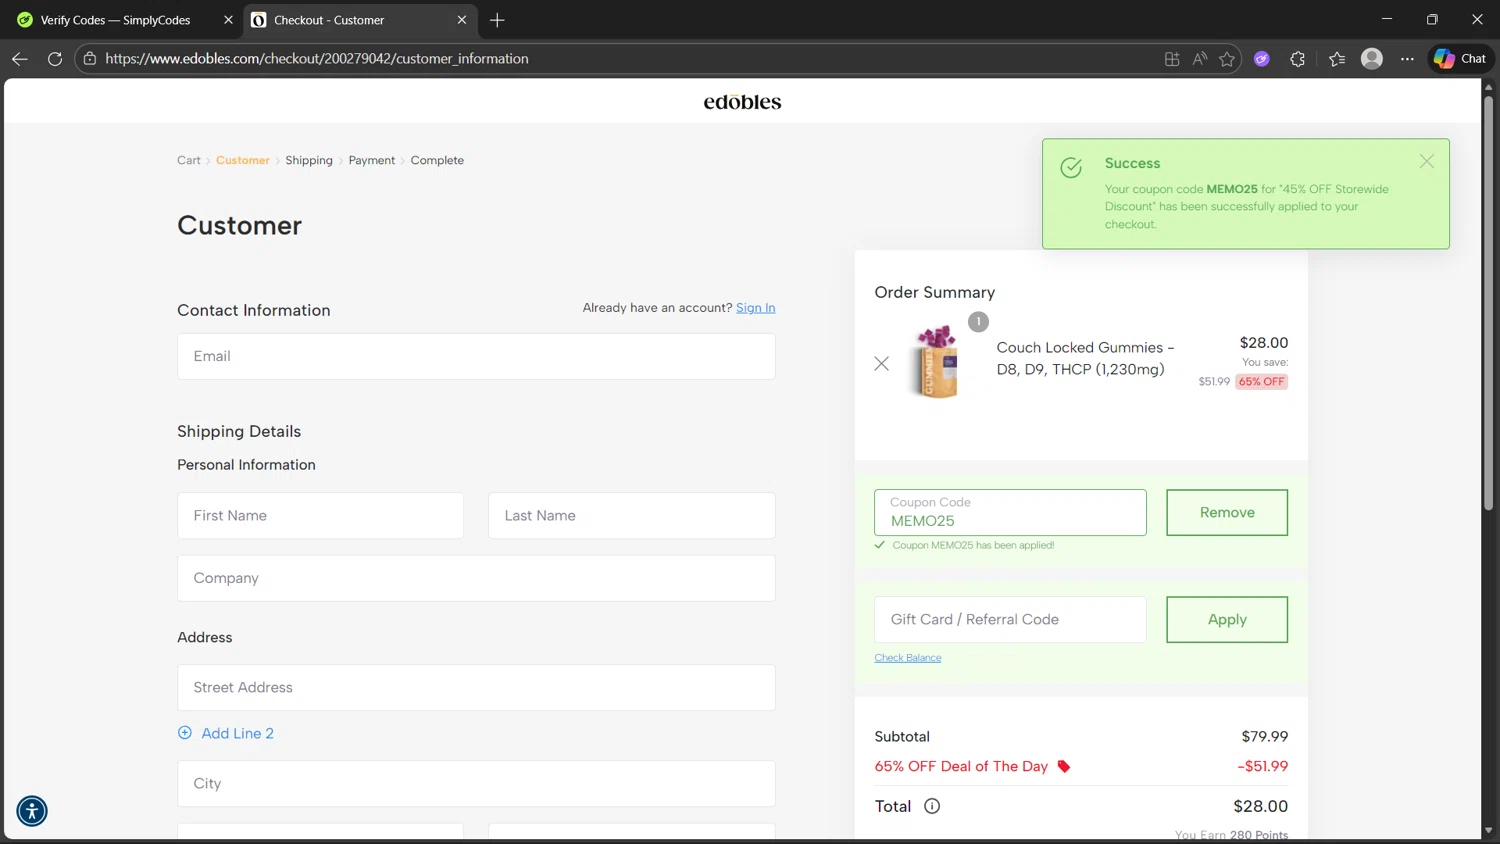The image size is (1500, 844).
Task: Click the browser address bar URL
Action: click(x=317, y=59)
